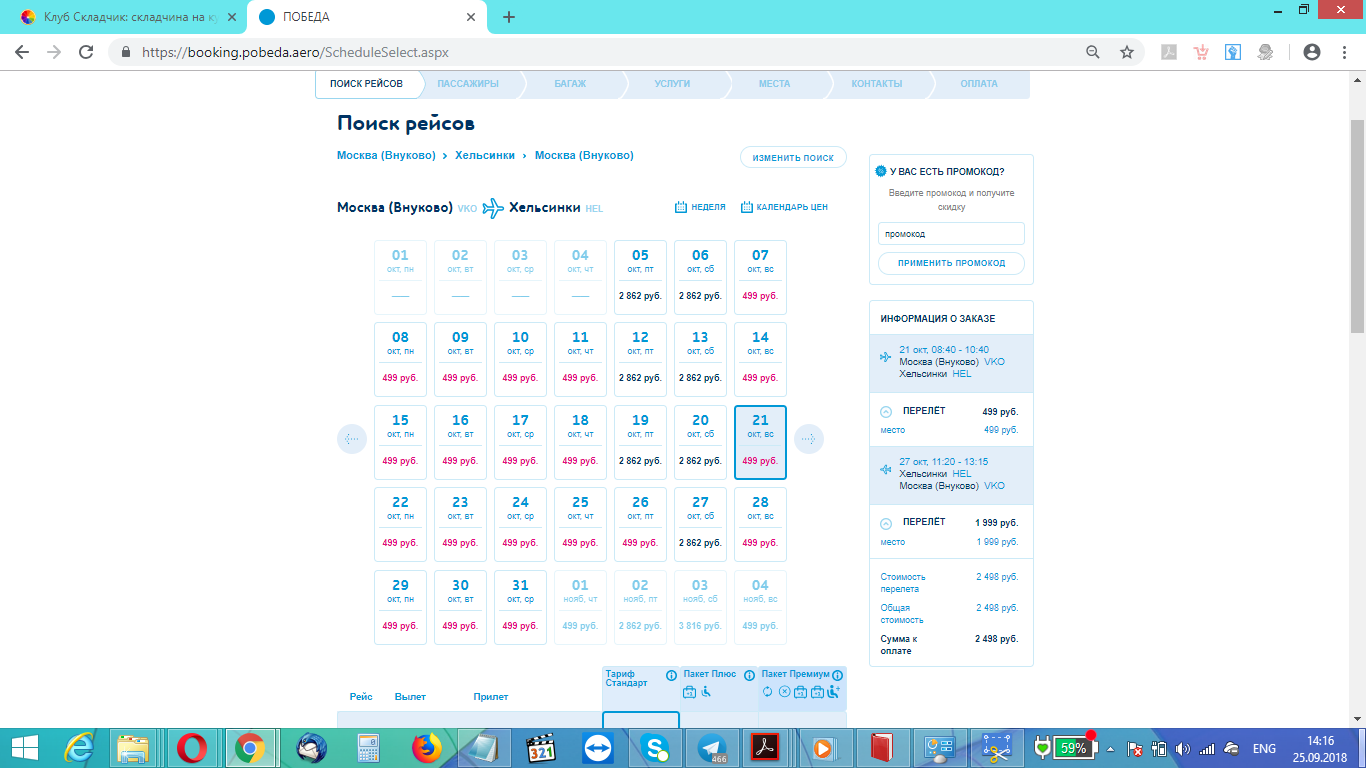Pick the 31 окт date cell
This screenshot has height=768, width=1366.
[520, 607]
